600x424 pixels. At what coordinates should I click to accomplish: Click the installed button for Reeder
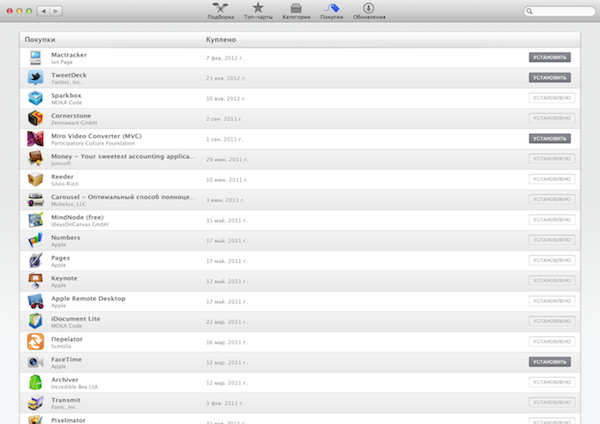(552, 179)
